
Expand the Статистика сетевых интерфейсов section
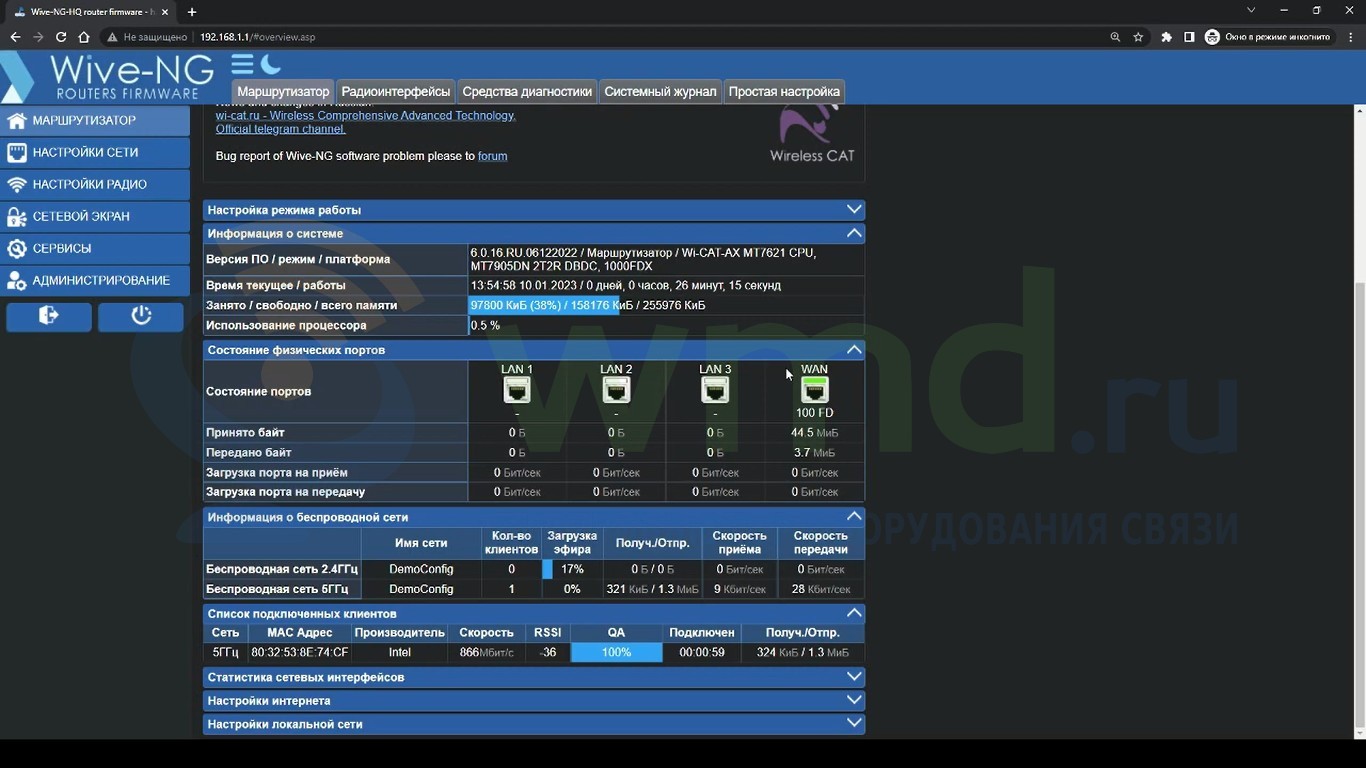point(534,677)
